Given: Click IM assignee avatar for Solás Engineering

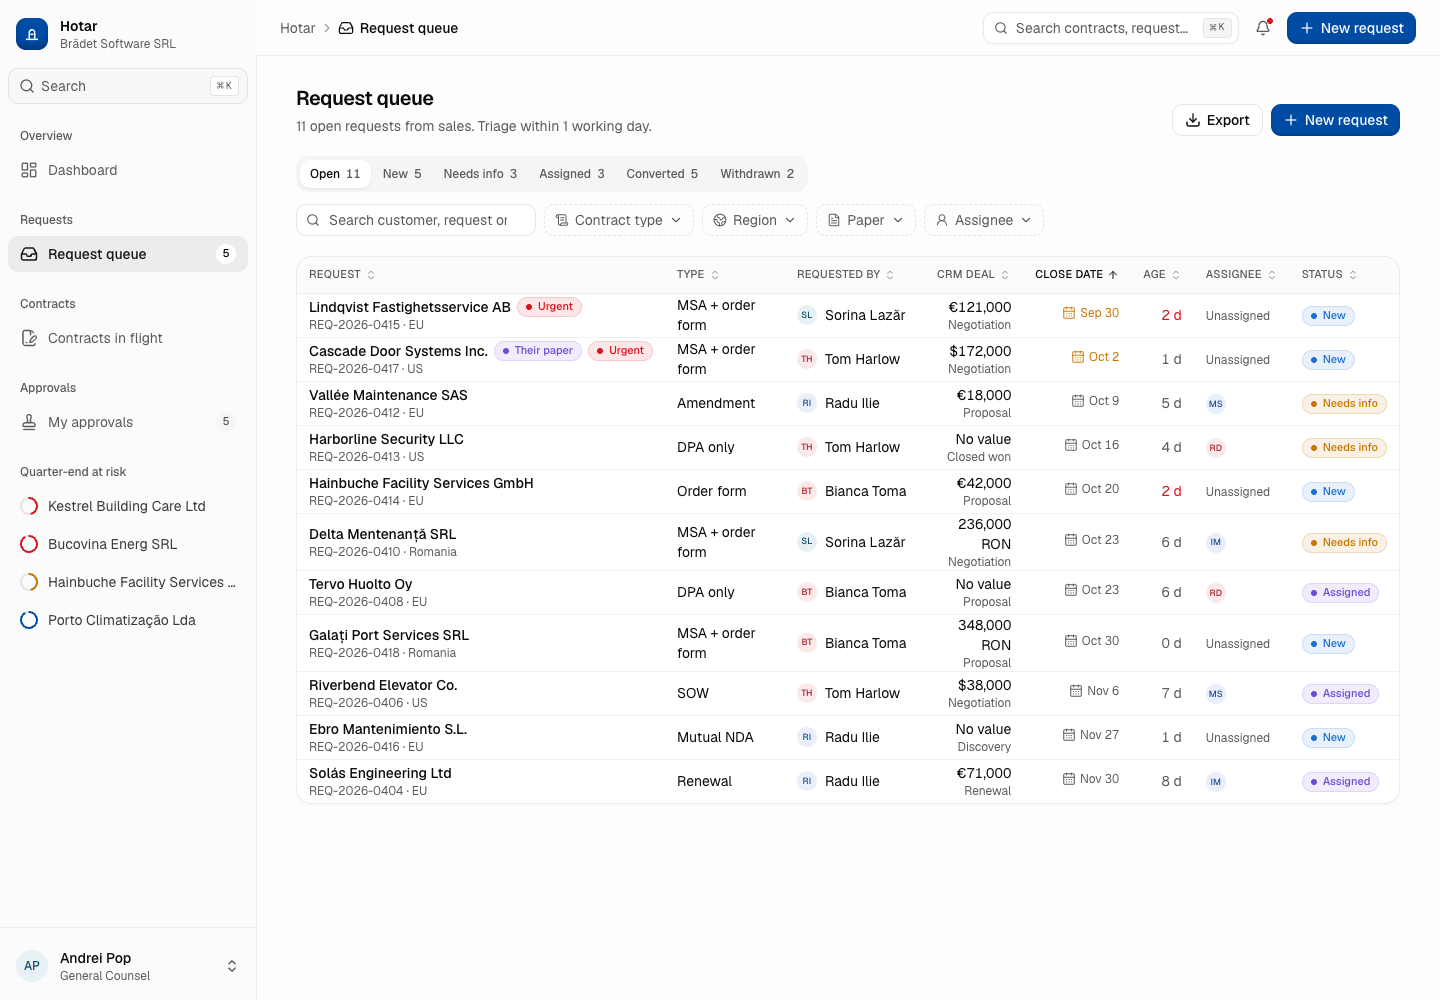Looking at the screenshot, I should coord(1215,782).
